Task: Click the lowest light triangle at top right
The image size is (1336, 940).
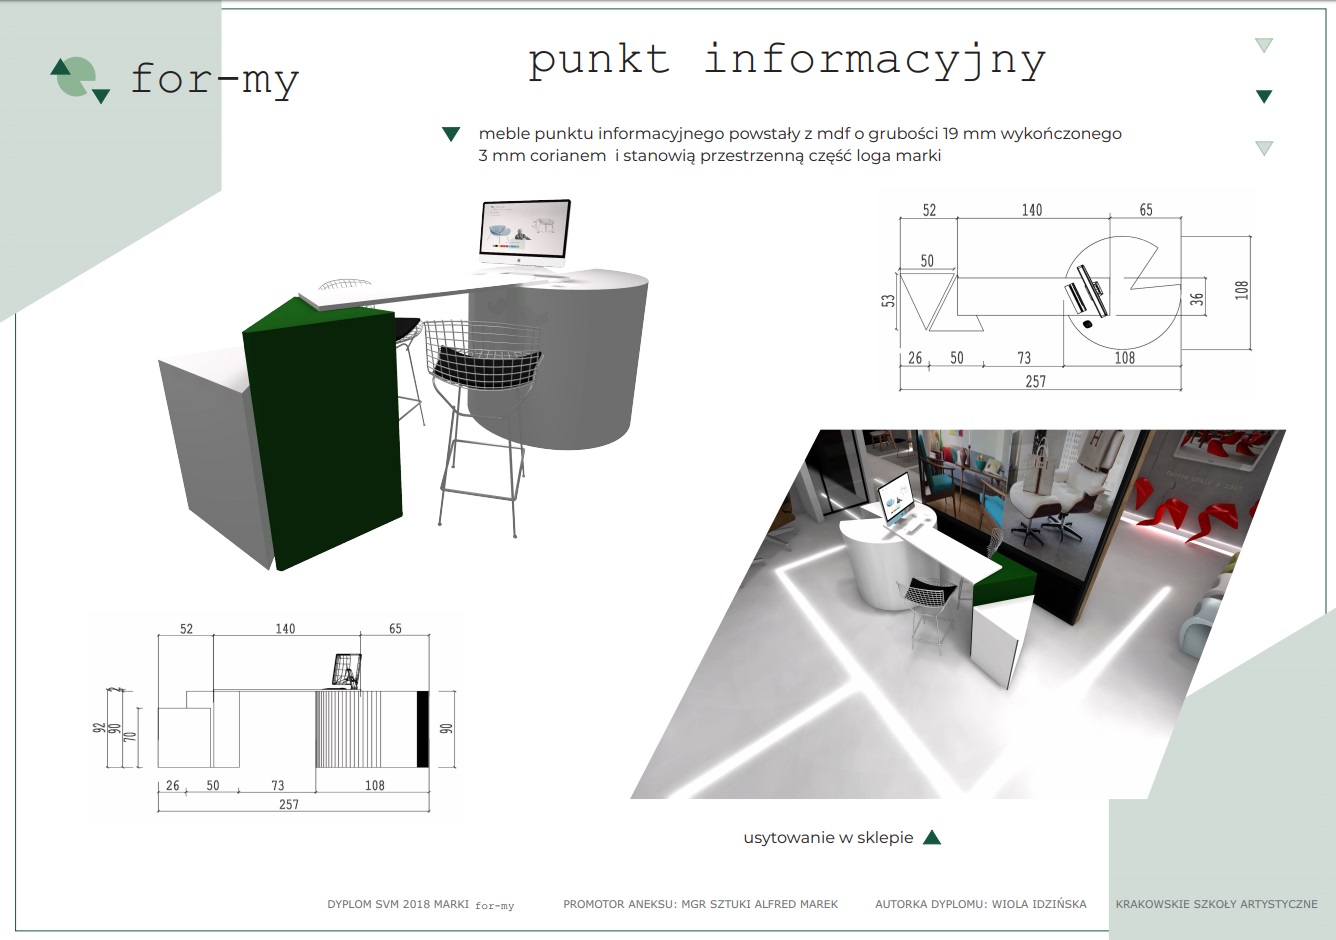Action: pyautogui.click(x=1264, y=148)
